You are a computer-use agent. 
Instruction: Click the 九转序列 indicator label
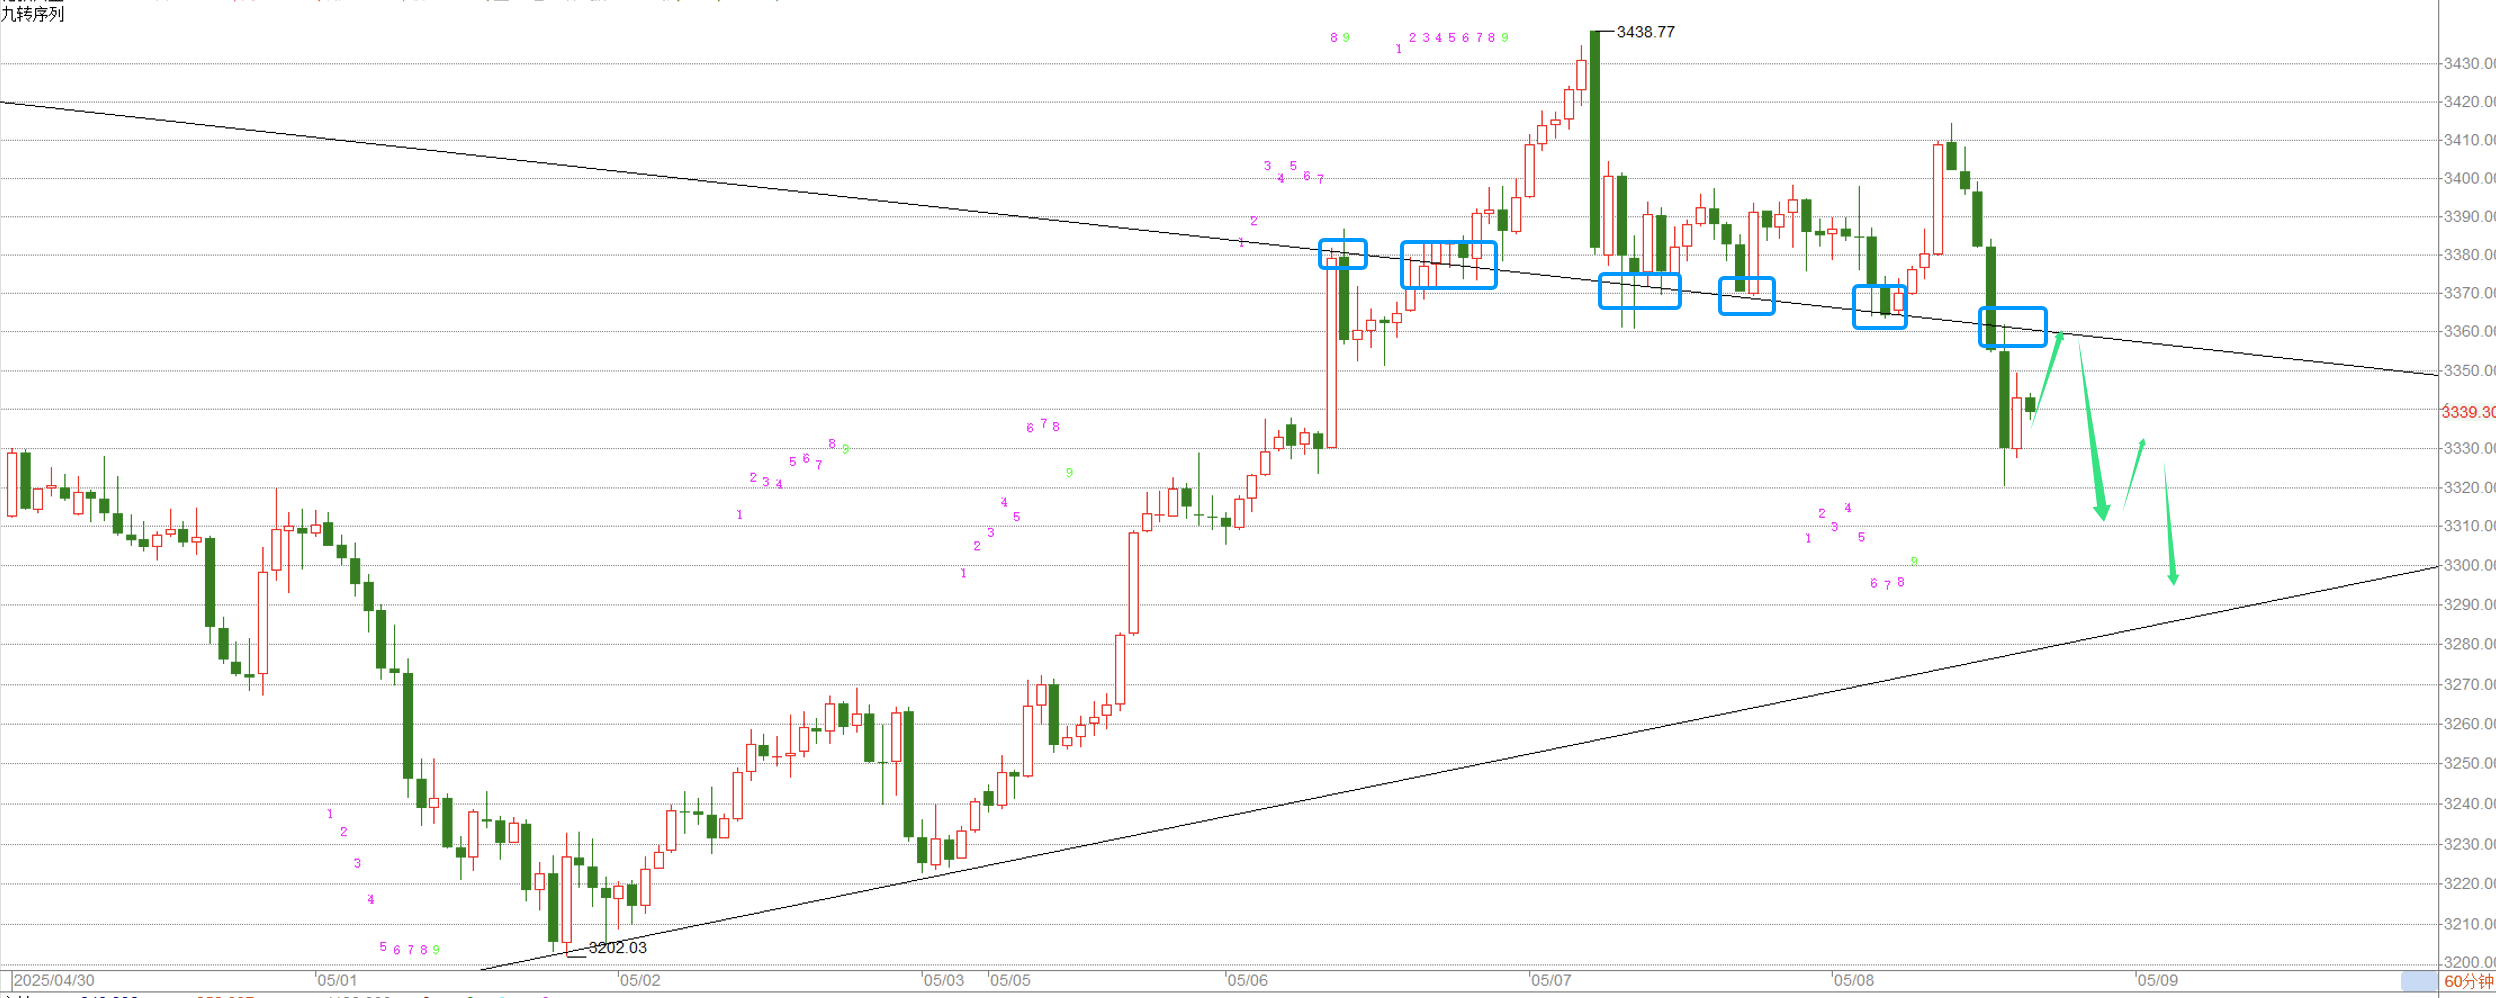click(x=33, y=14)
